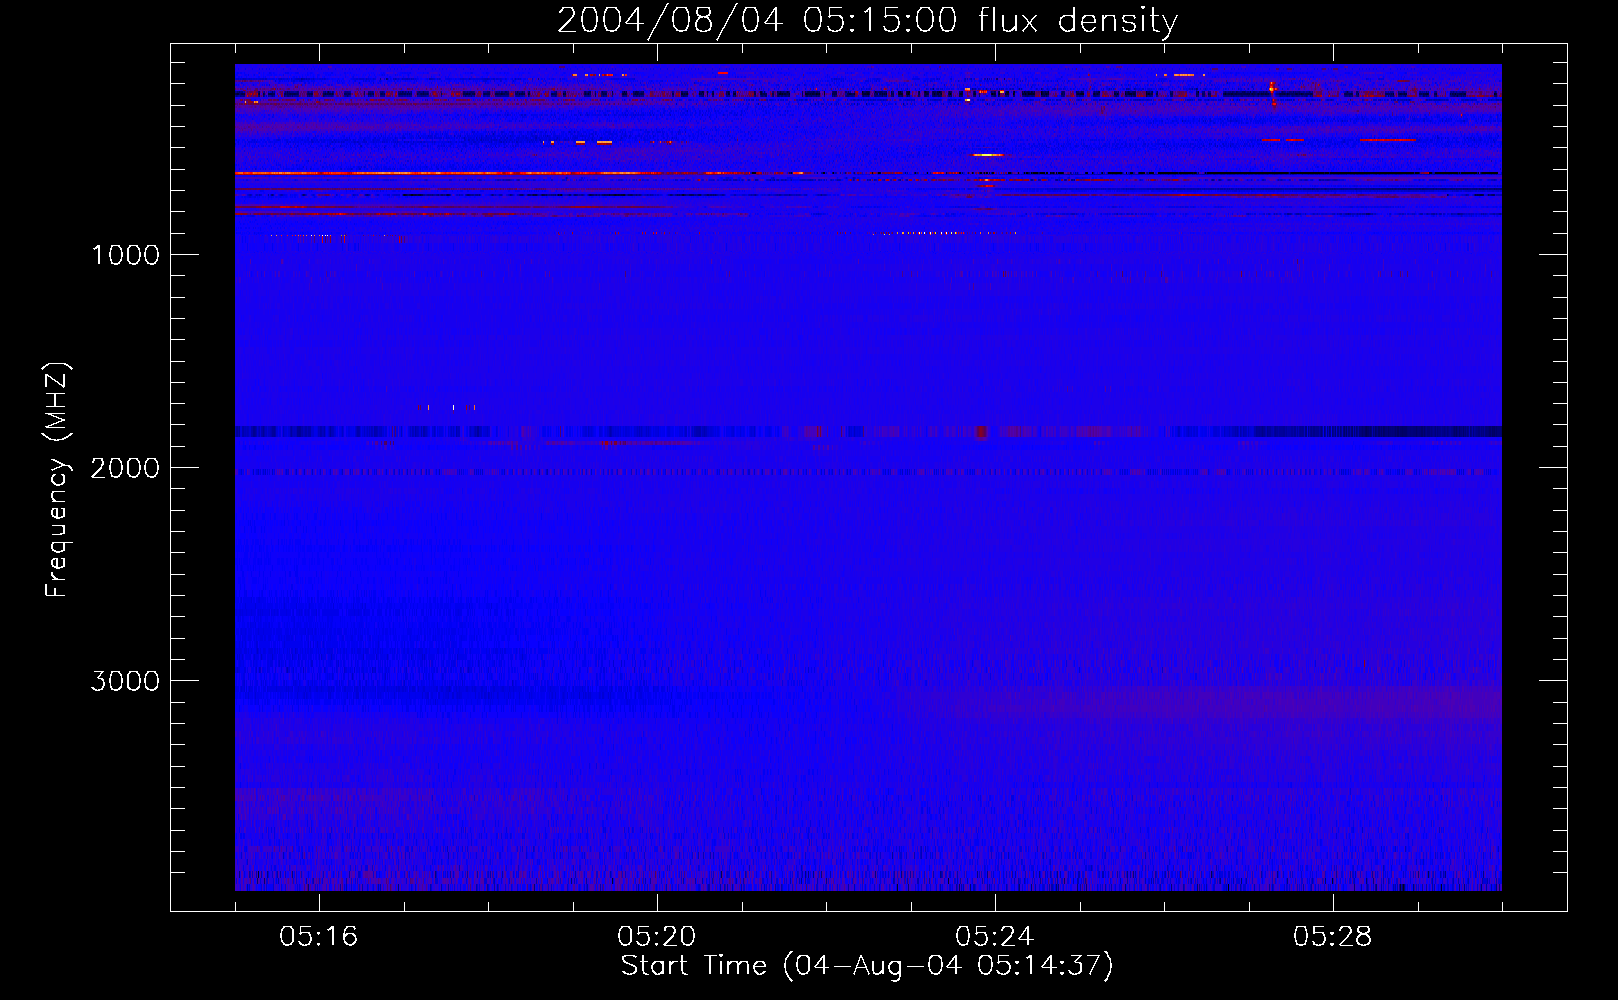This screenshot has height=1000, width=1618.
Task: Click the 1000 frequency tick label
Action: [125, 255]
